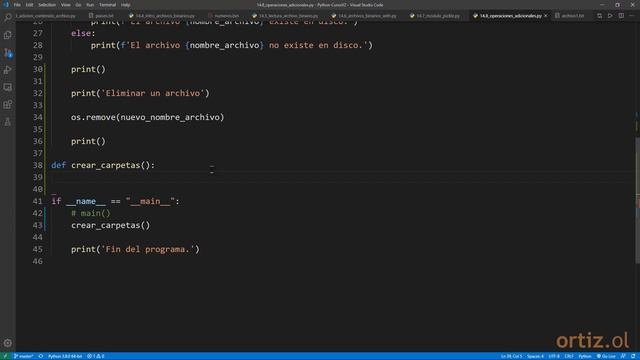The height and width of the screenshot is (360, 640).
Task: Click the synchronize changes icon in the status bar
Action: (41, 356)
